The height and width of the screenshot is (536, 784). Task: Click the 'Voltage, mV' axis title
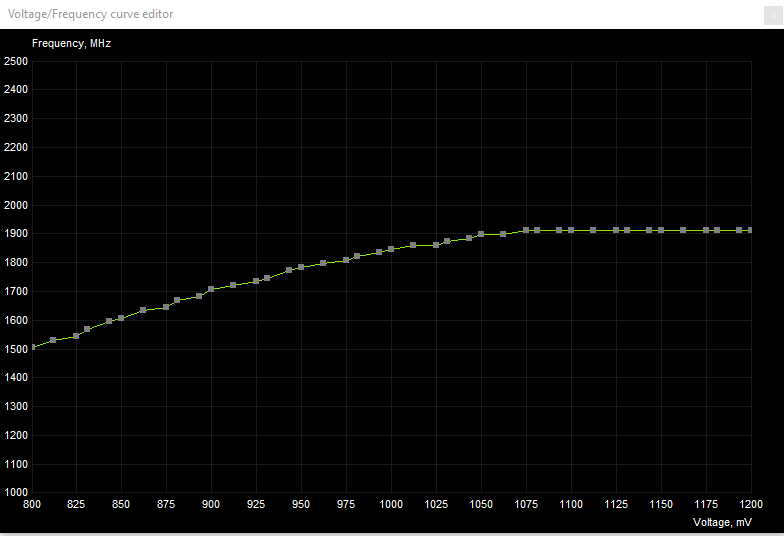click(x=722, y=522)
